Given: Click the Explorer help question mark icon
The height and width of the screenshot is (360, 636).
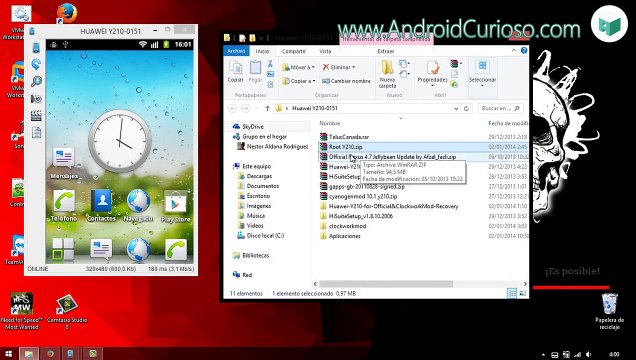Looking at the screenshot, I should pyautogui.click(x=524, y=51).
